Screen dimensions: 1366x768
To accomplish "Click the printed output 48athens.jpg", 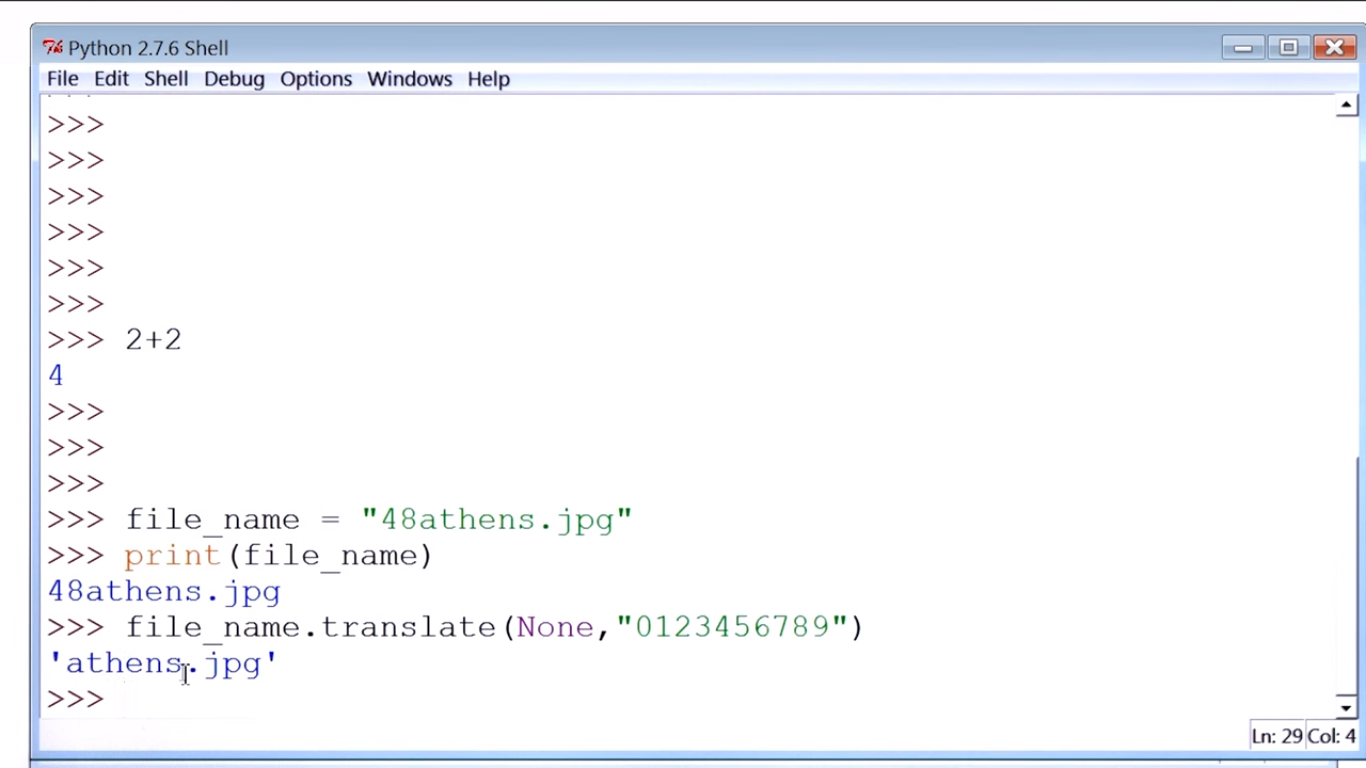I will 164,592.
